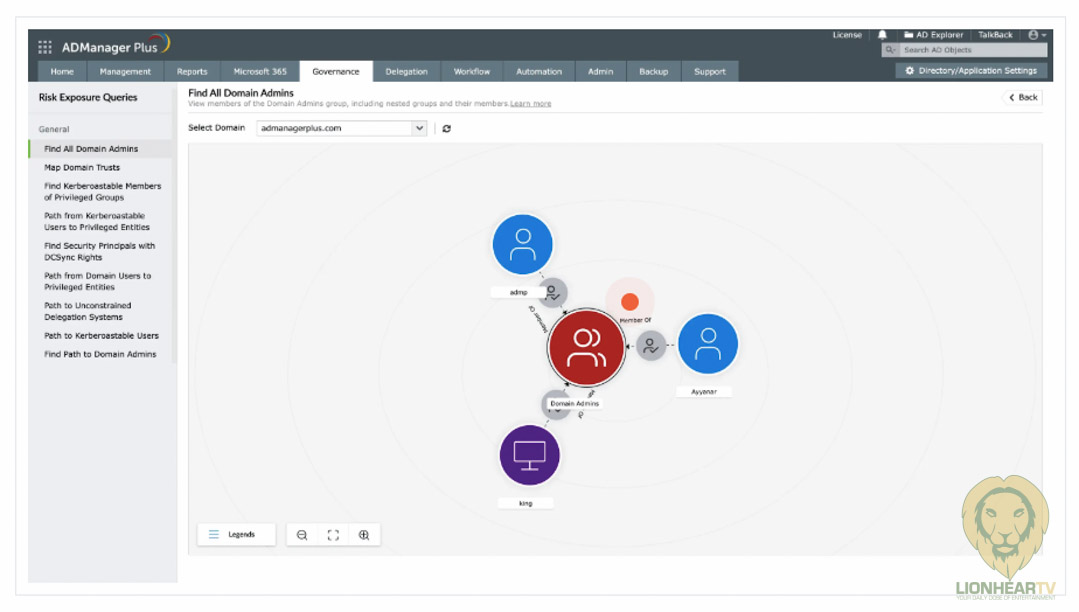Open the AD search type dropdown
The height and width of the screenshot is (612, 1079).
[890, 50]
